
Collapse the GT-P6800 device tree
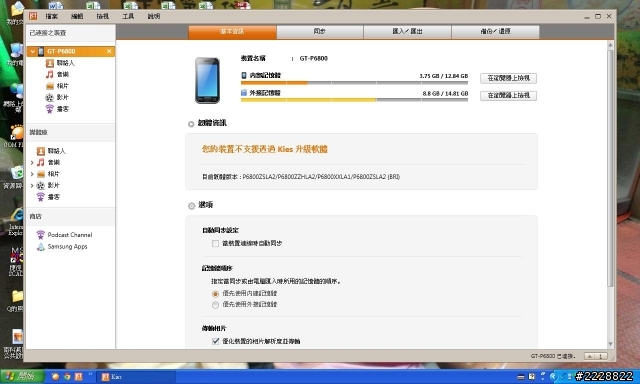[32, 51]
